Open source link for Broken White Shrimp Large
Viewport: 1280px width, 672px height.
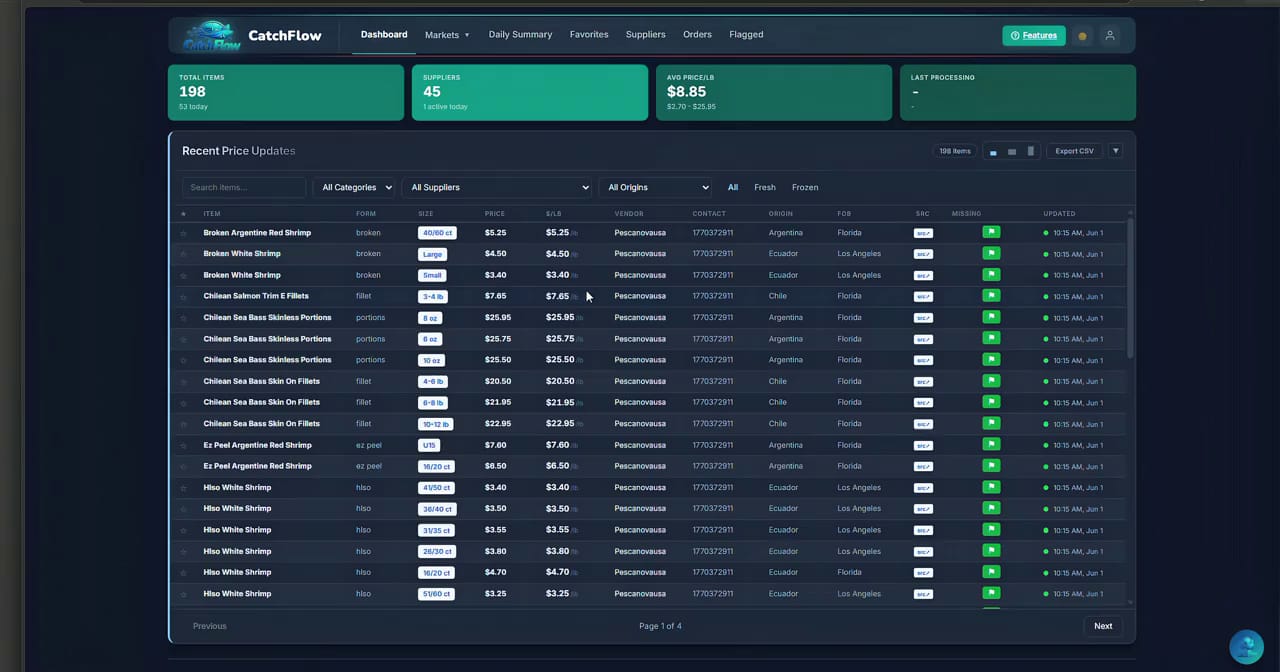point(923,254)
